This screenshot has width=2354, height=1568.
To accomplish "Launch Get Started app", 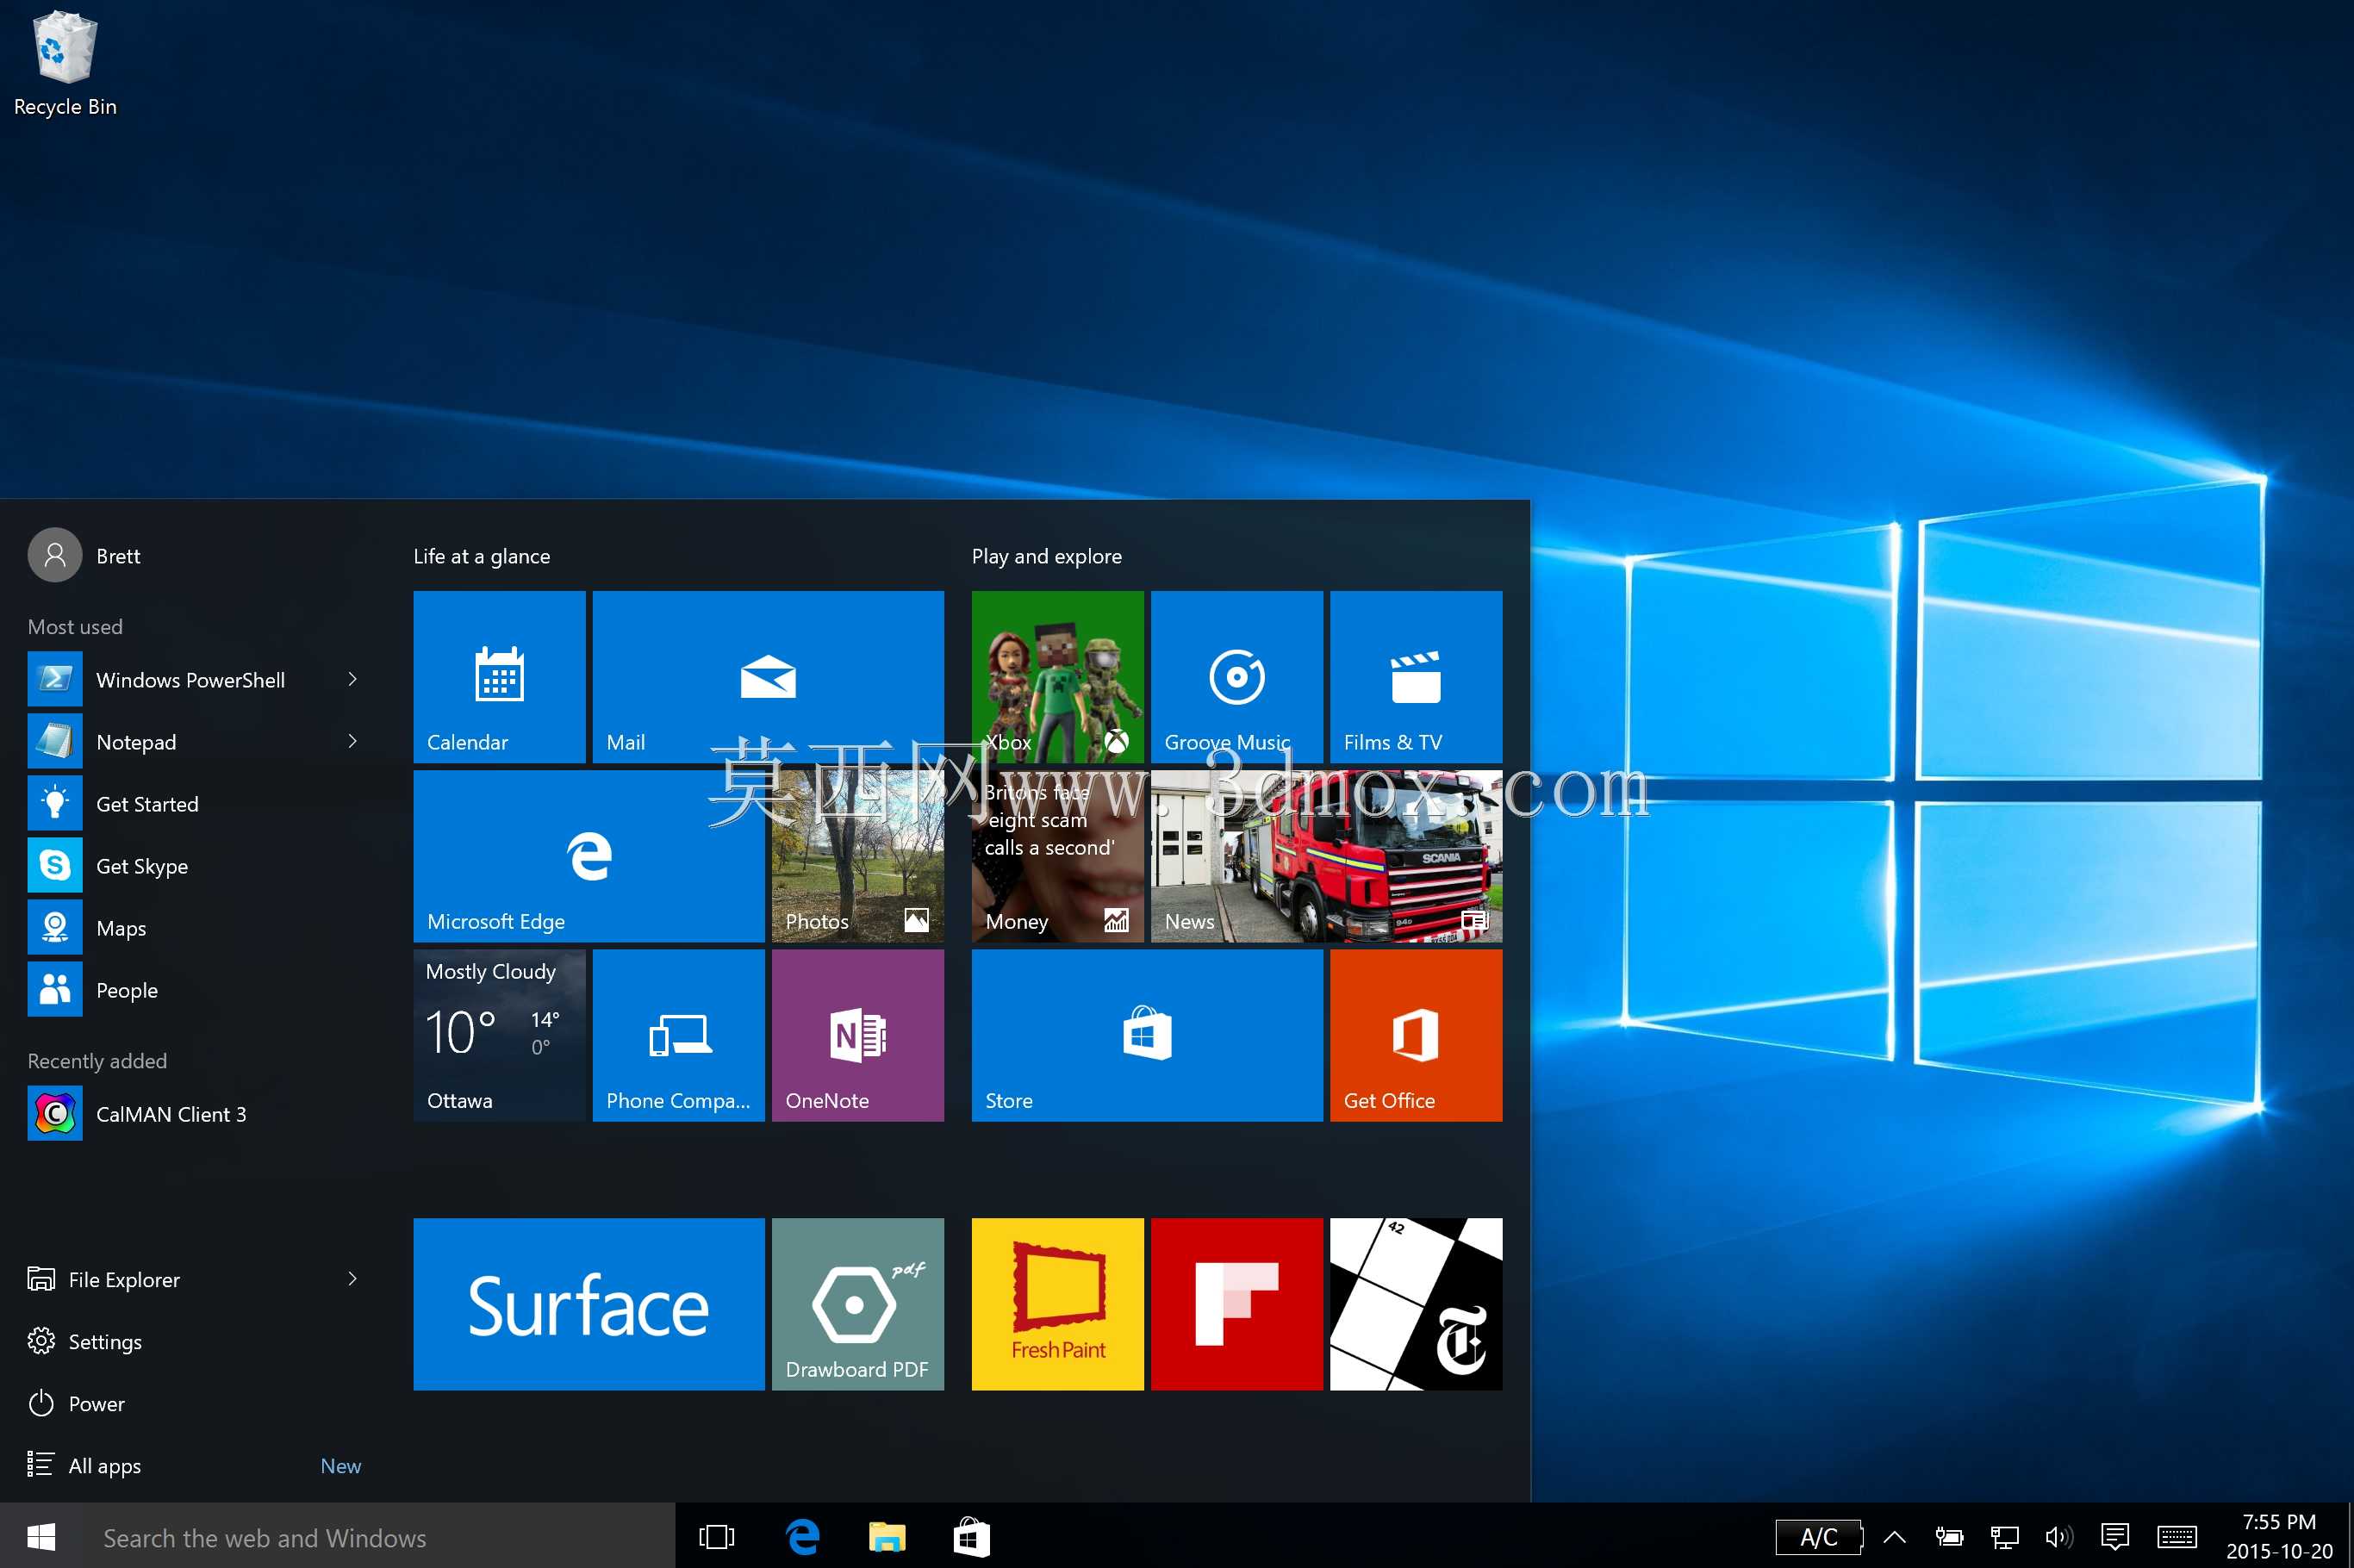I will tap(195, 804).
